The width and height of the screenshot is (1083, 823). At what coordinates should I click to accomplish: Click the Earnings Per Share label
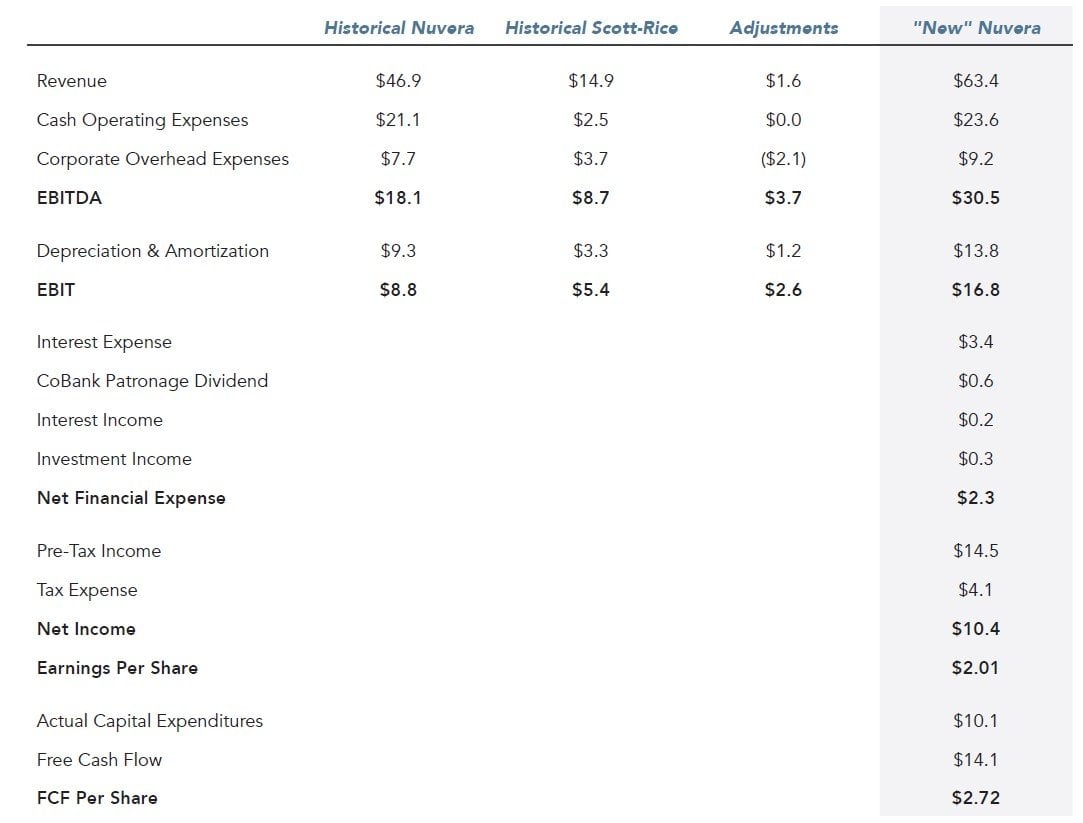(117, 668)
